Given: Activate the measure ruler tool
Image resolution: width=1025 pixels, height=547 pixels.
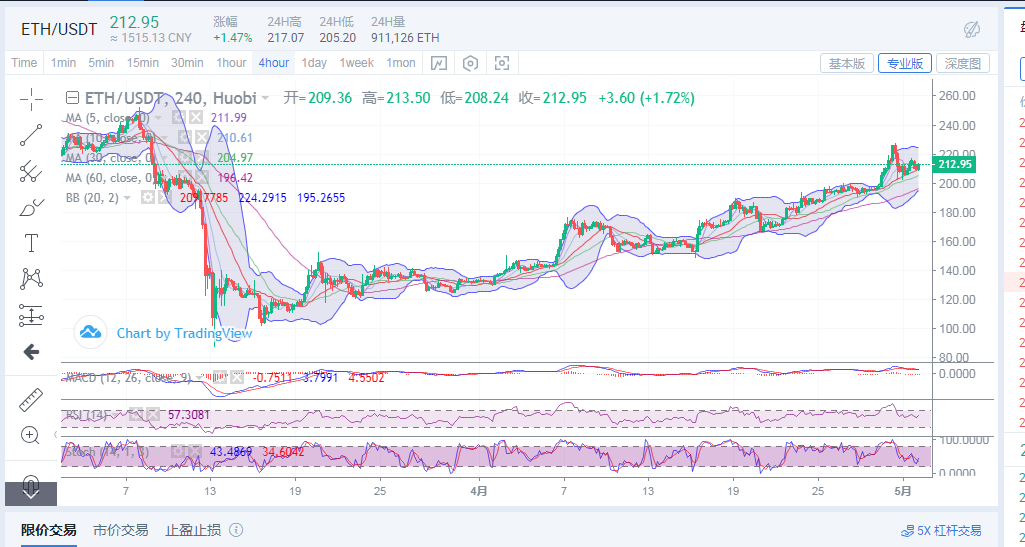Looking at the screenshot, I should coord(31,400).
